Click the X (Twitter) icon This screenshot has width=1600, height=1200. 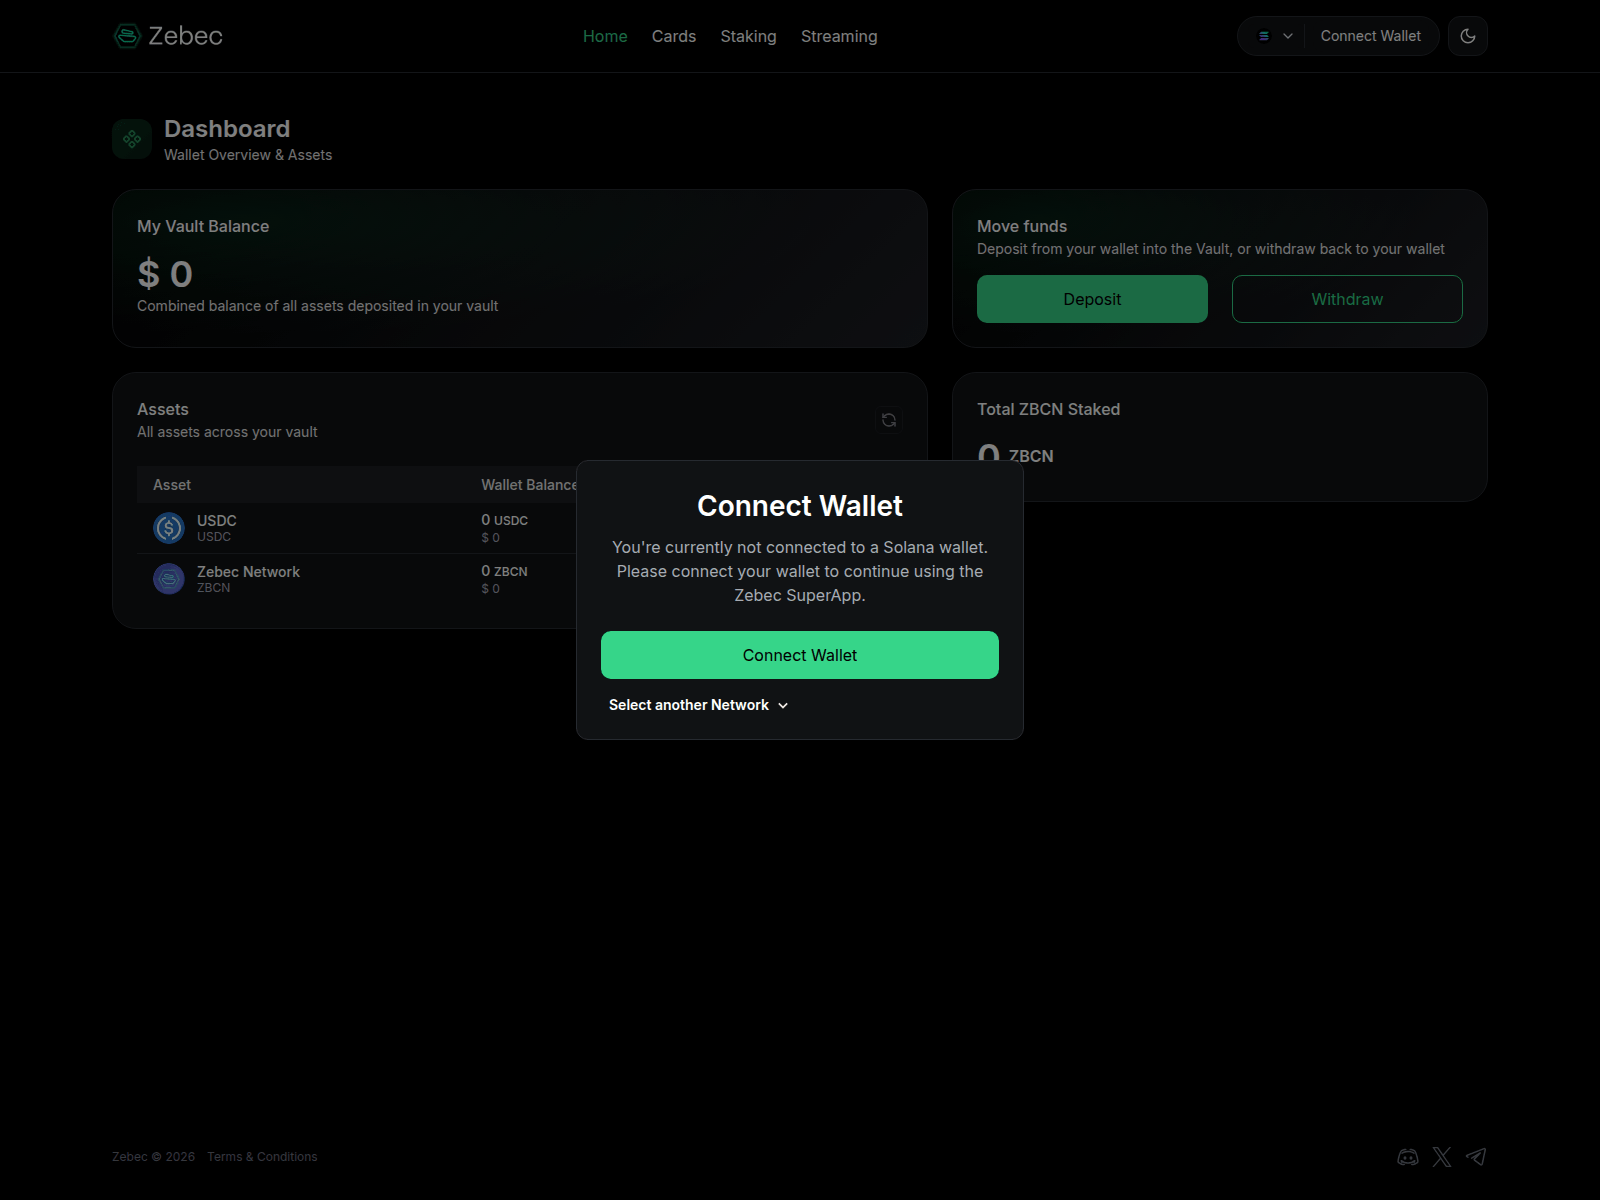click(x=1441, y=1156)
